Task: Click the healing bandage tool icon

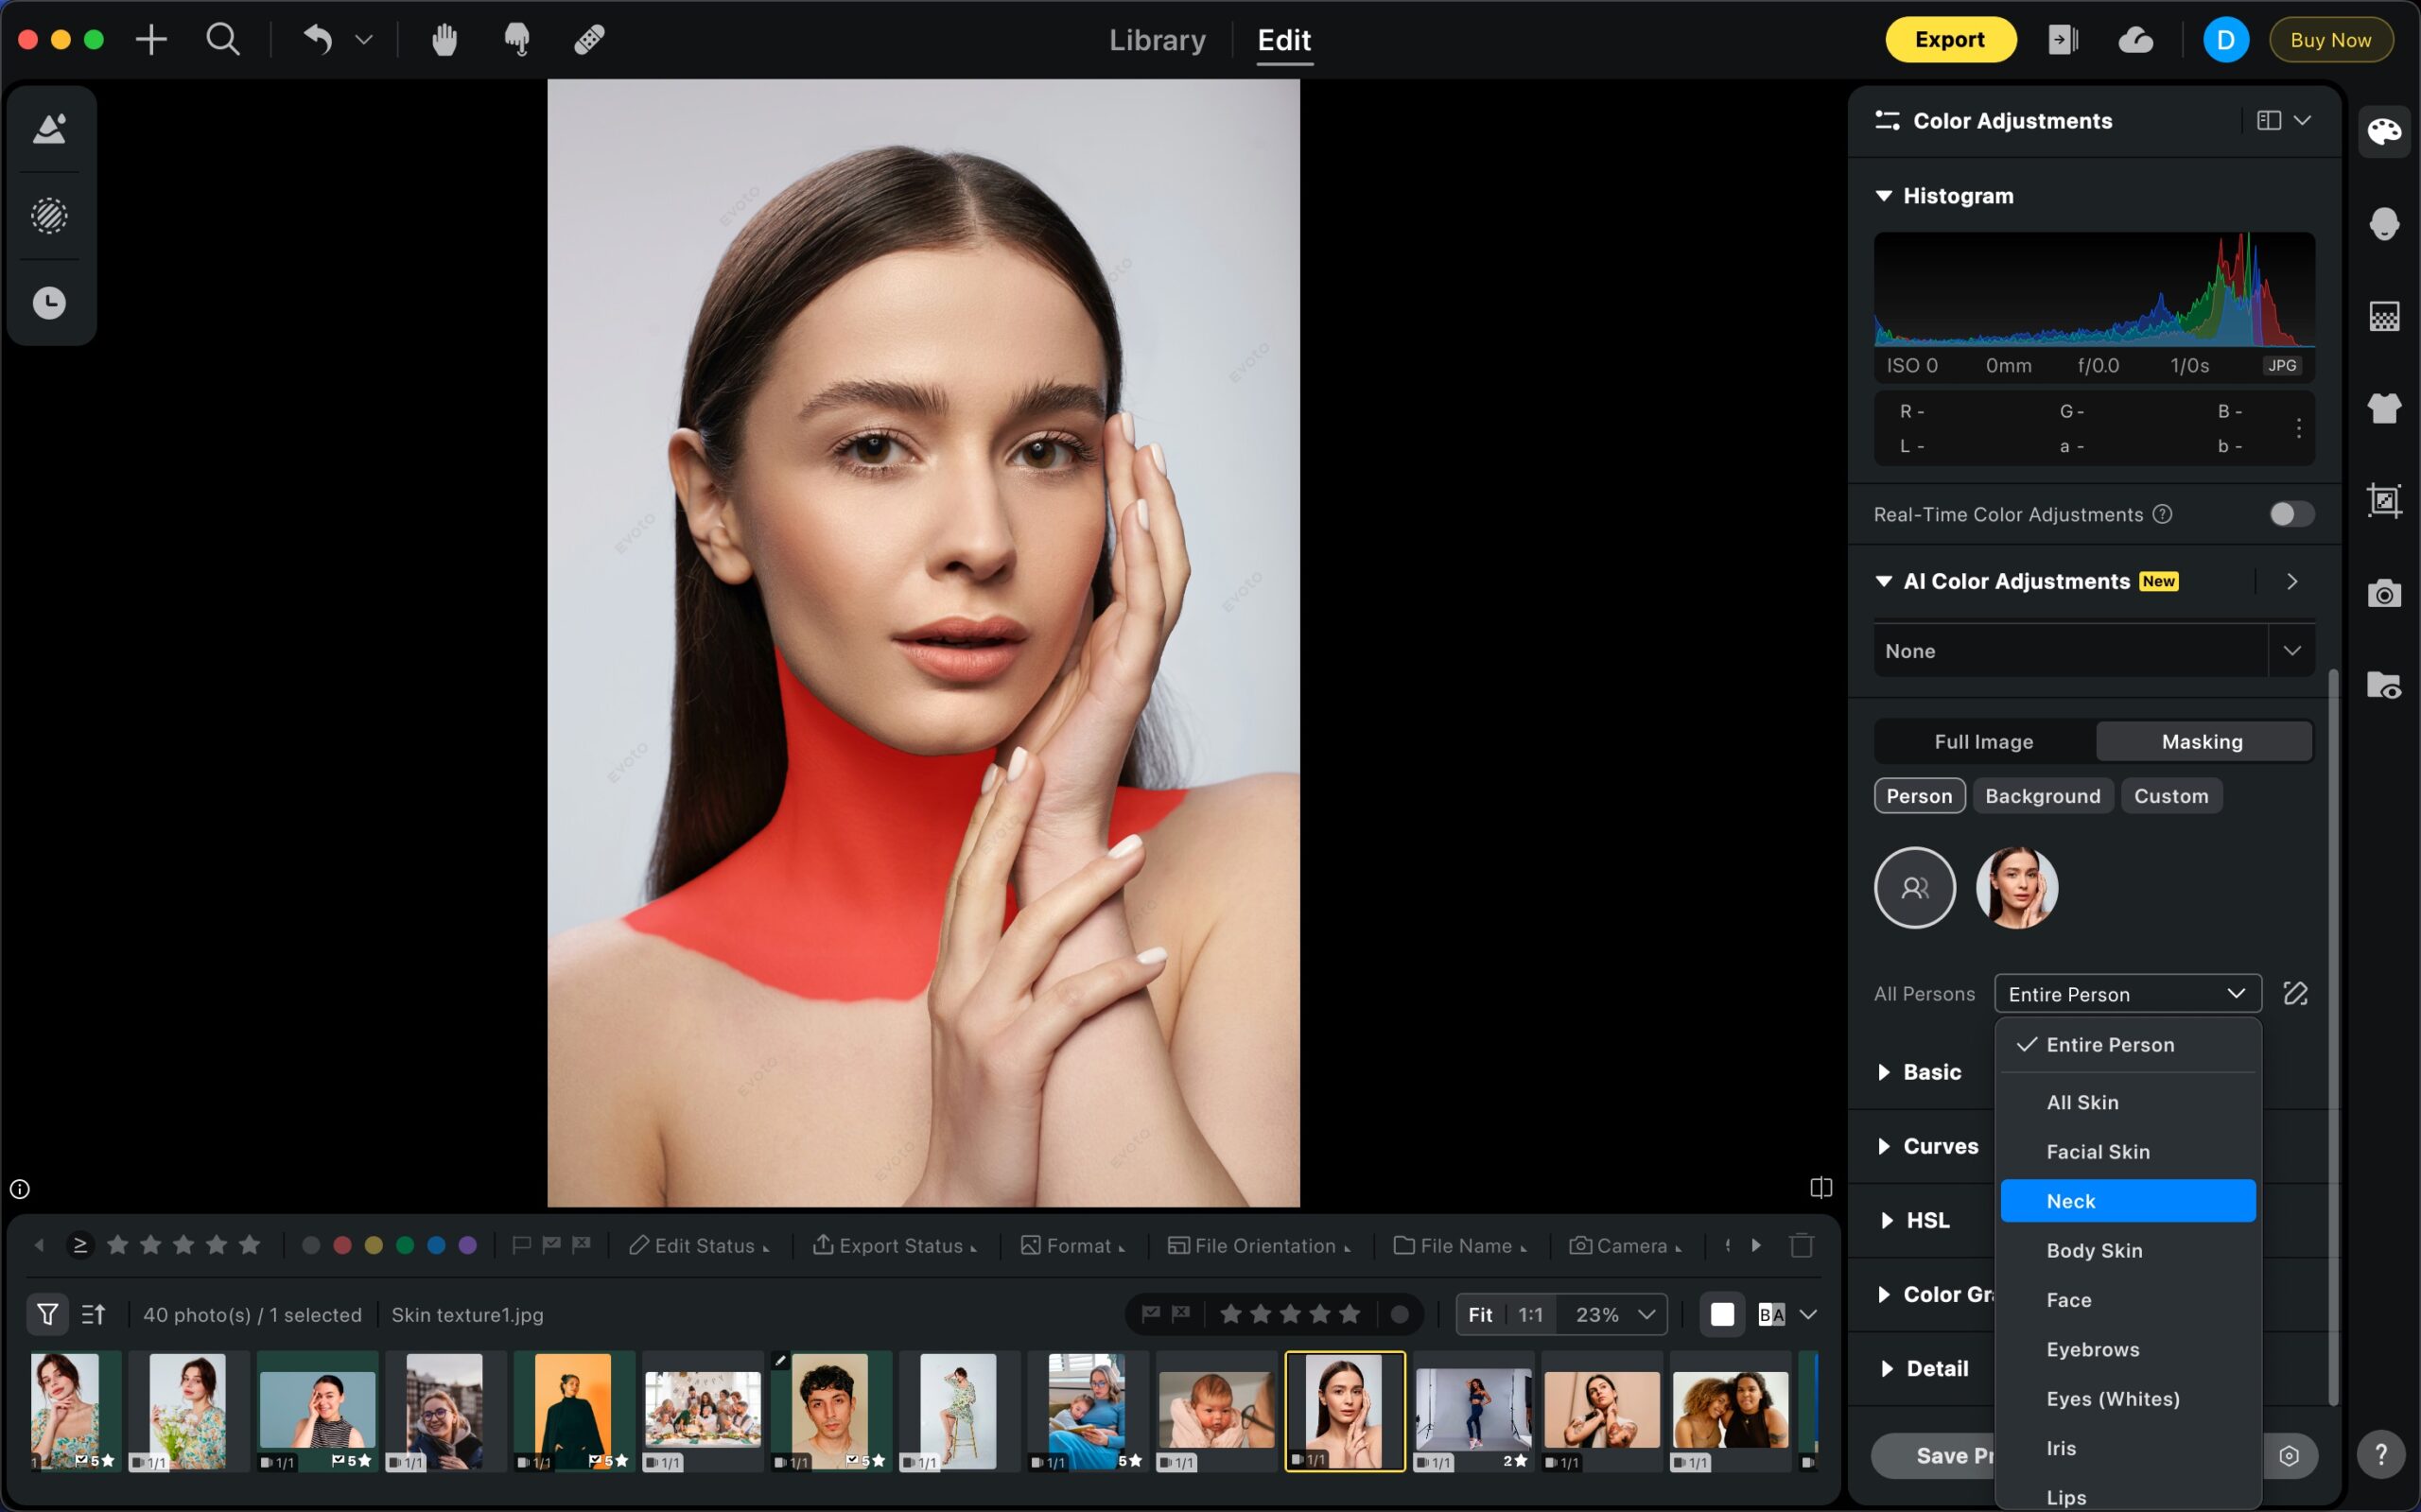Action: 589,40
